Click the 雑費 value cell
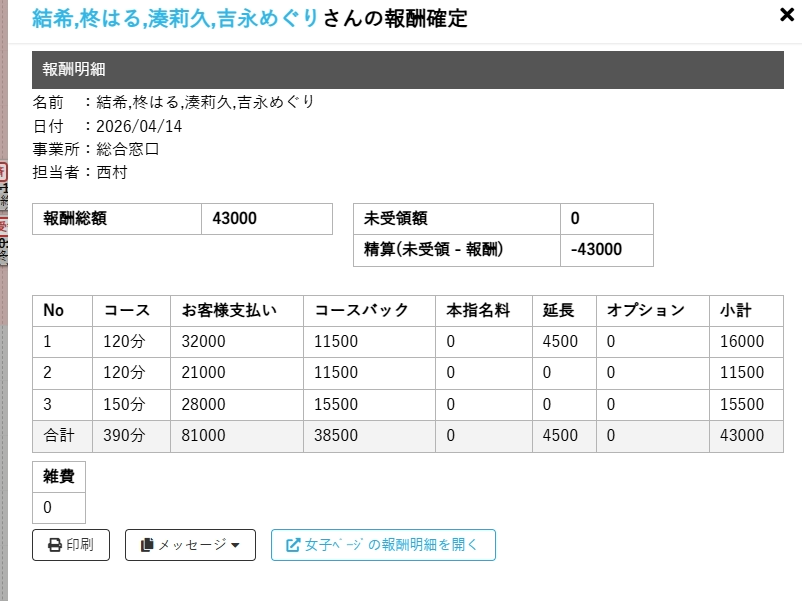 pos(58,507)
